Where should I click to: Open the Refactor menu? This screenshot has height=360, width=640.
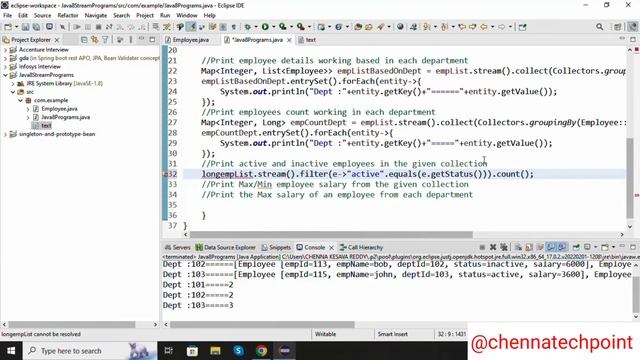pos(68,16)
